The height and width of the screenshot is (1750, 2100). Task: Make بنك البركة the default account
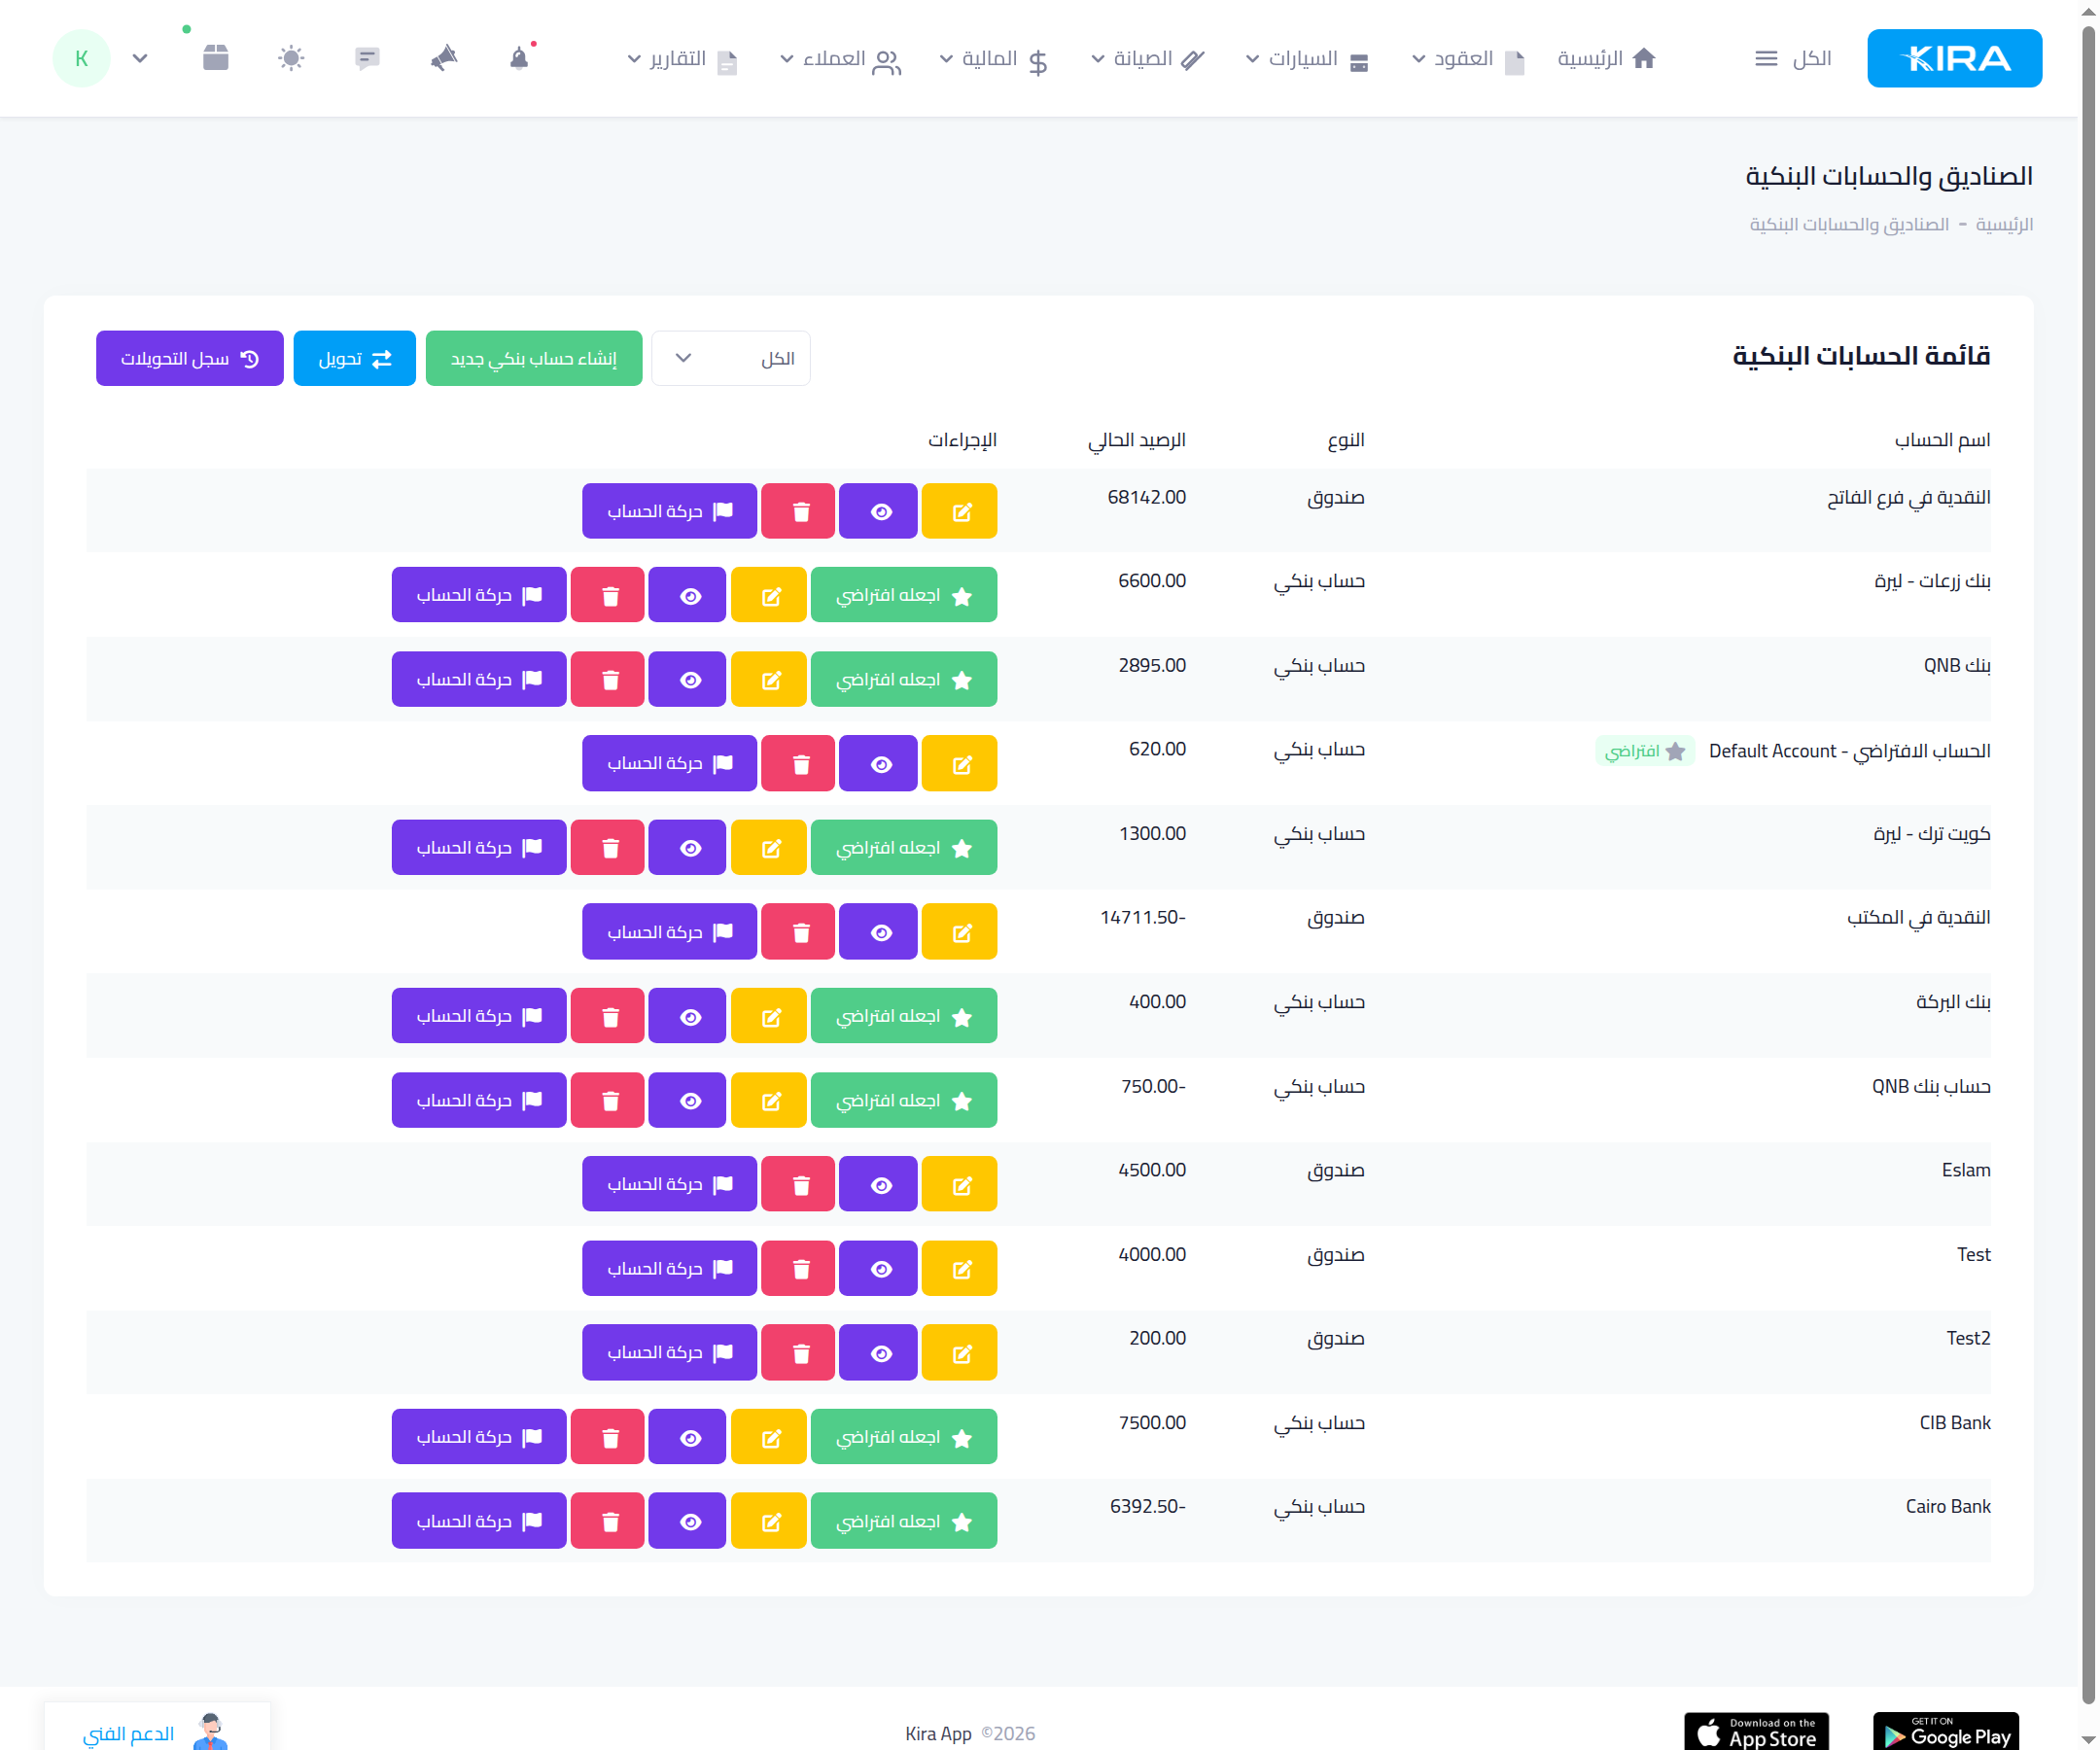904,1016
